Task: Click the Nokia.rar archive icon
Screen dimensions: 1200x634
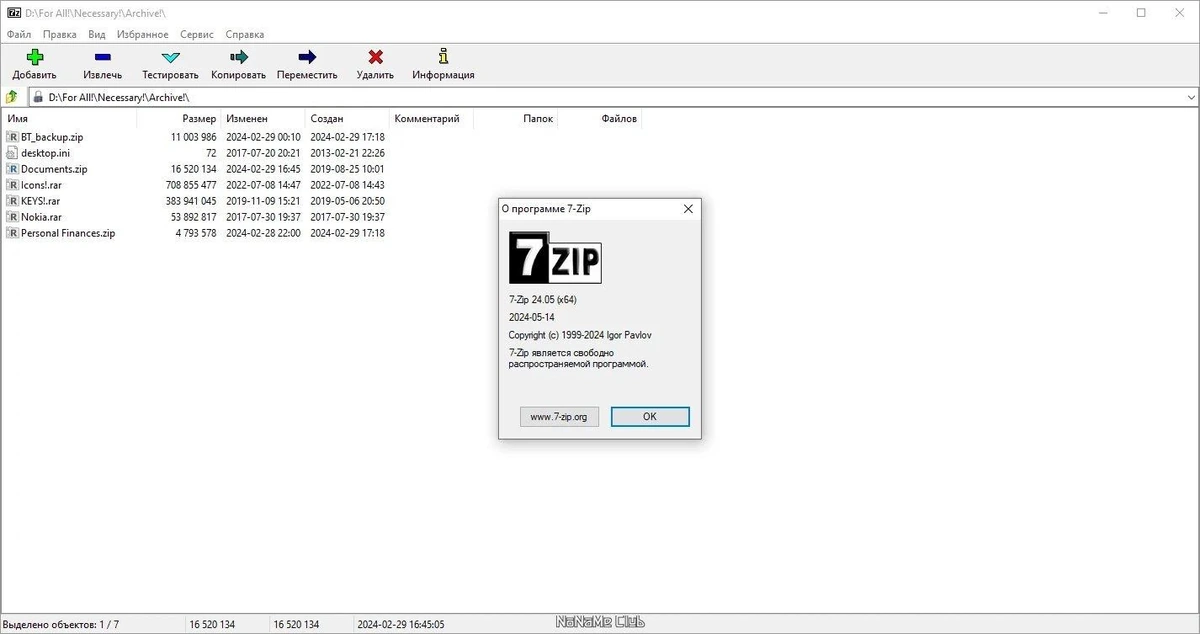Action: coord(13,217)
